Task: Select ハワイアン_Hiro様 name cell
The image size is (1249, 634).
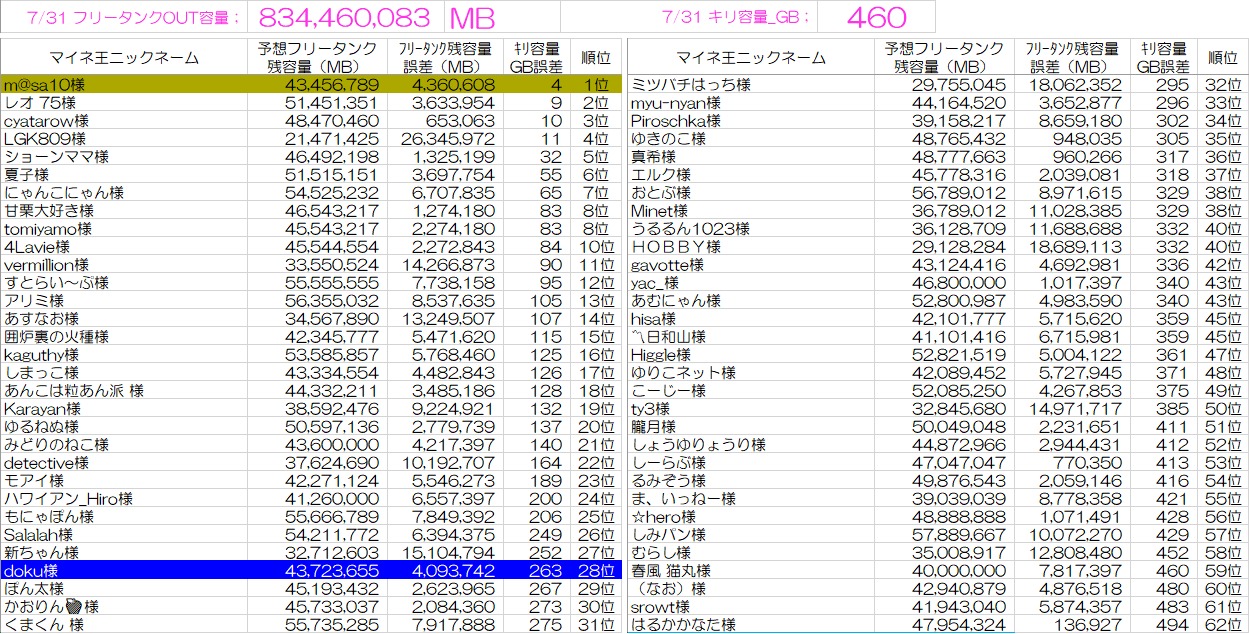Action: [x=124, y=499]
